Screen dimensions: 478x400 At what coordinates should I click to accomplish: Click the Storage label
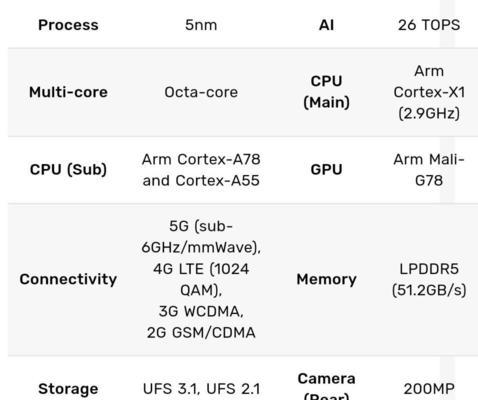coord(68,389)
